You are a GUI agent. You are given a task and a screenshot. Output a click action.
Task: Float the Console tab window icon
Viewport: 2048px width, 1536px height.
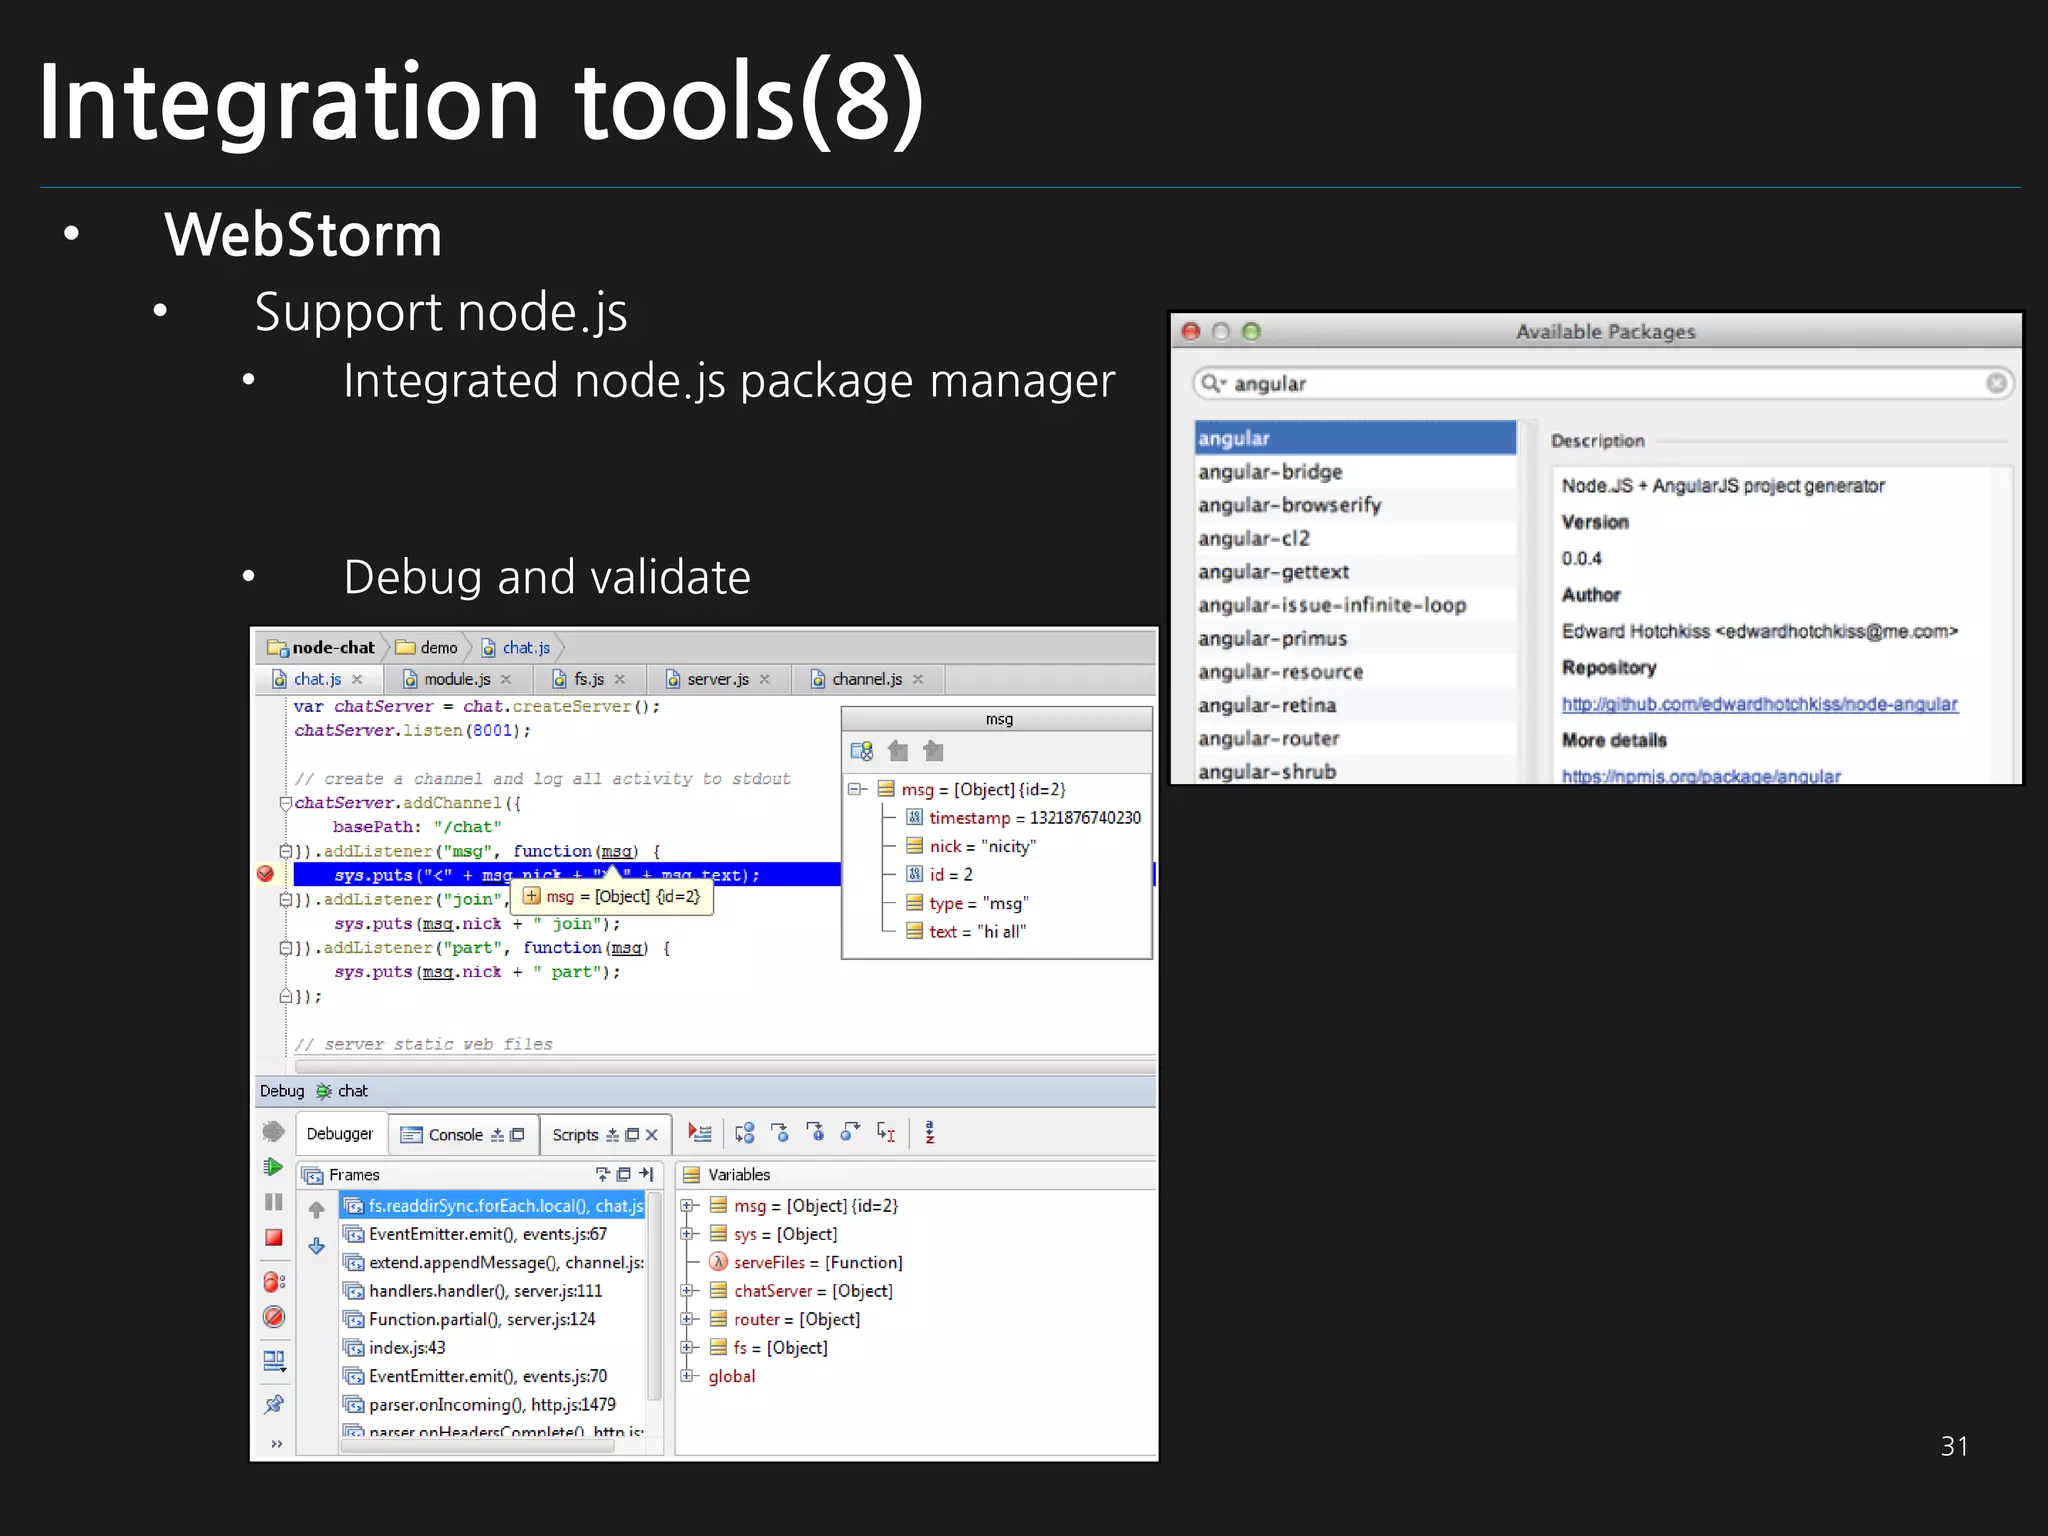click(x=517, y=1135)
